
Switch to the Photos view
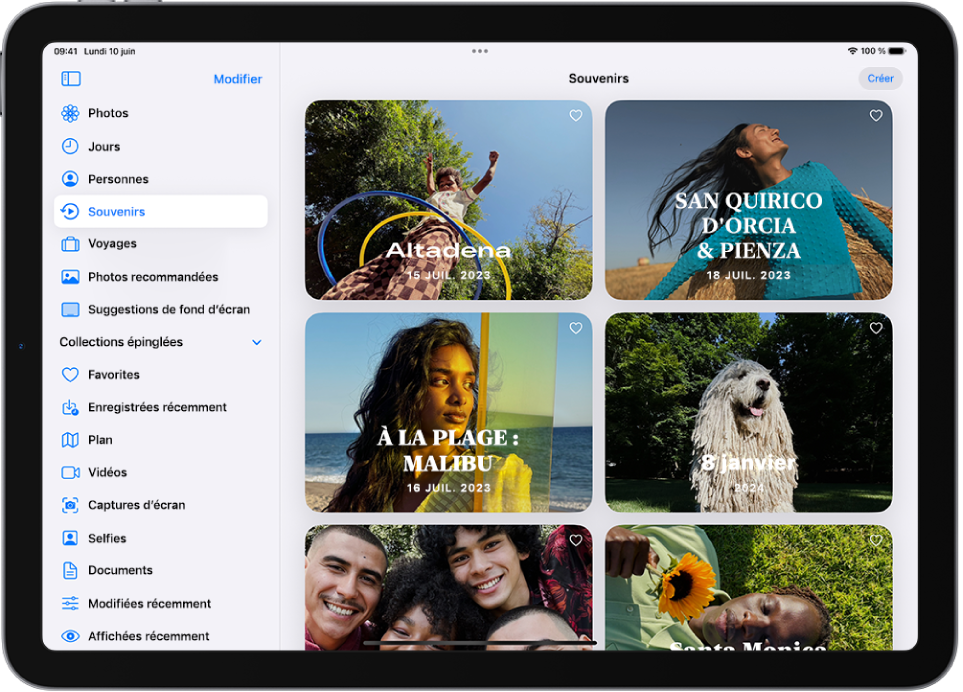(x=110, y=113)
